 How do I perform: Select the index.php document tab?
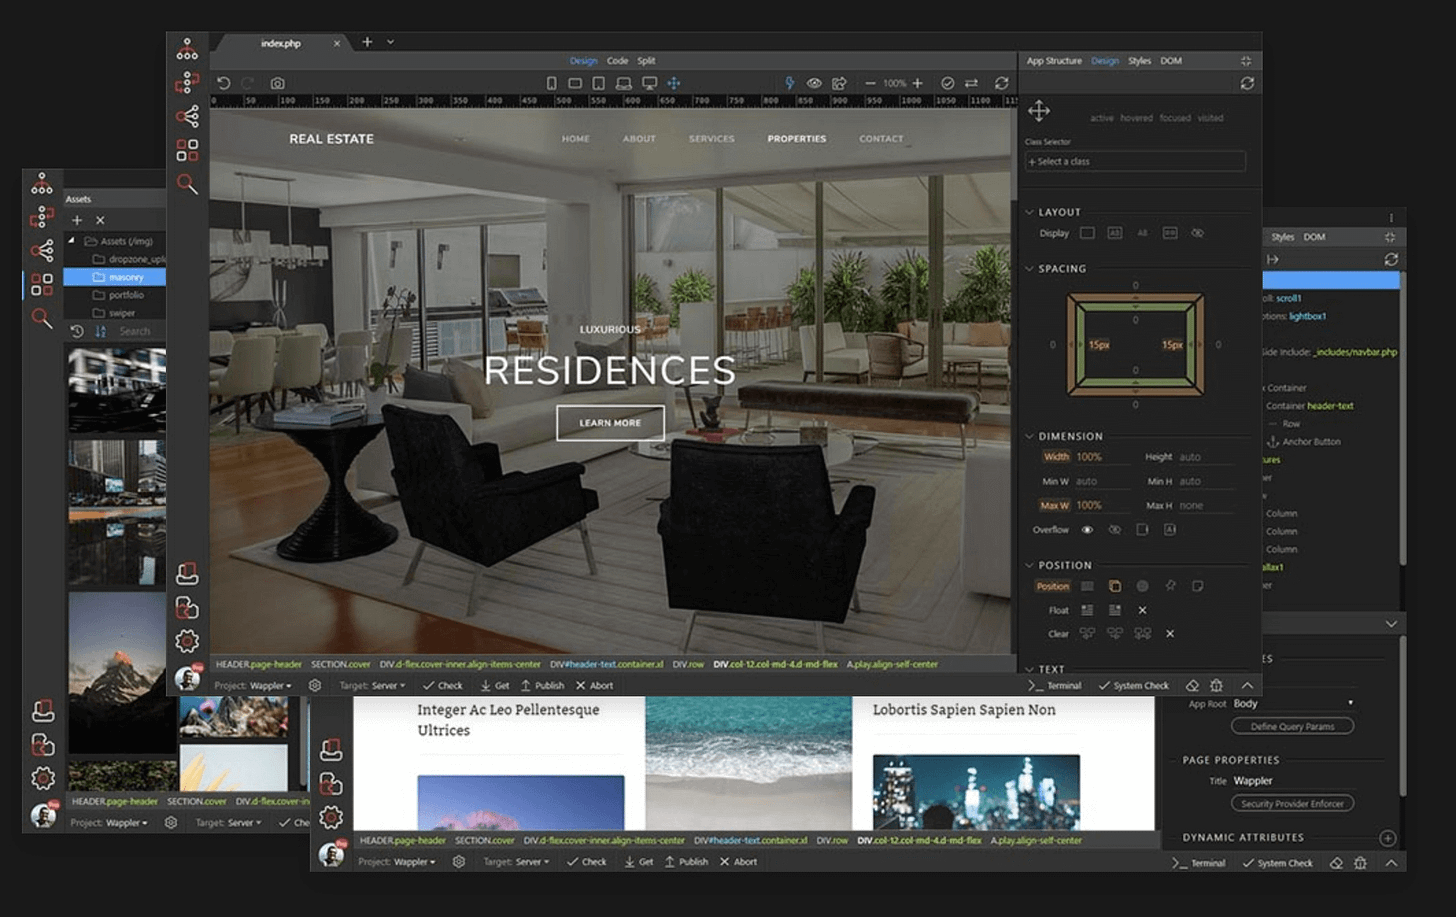(281, 43)
